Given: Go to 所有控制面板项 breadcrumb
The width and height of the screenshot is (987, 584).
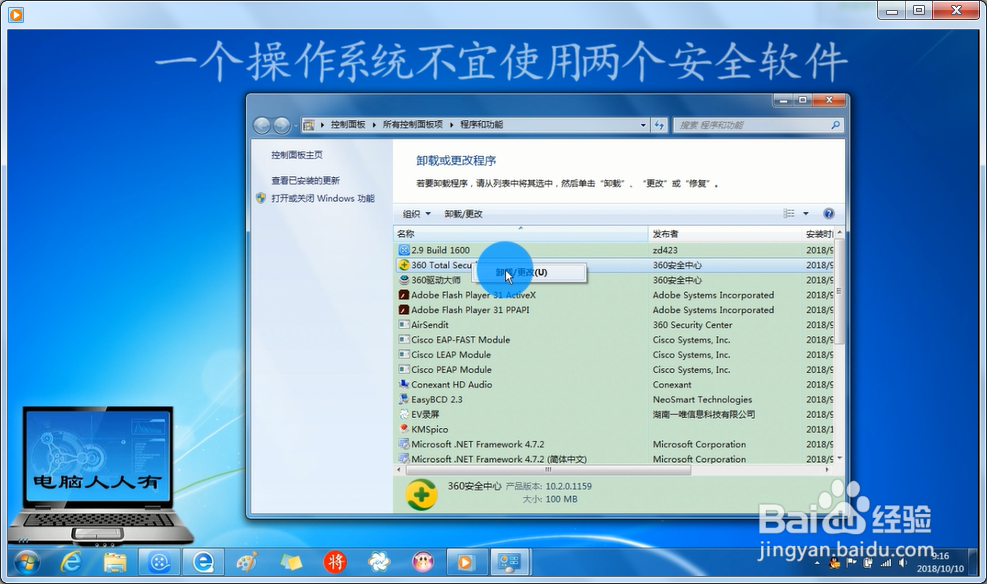Looking at the screenshot, I should pyautogui.click(x=412, y=125).
